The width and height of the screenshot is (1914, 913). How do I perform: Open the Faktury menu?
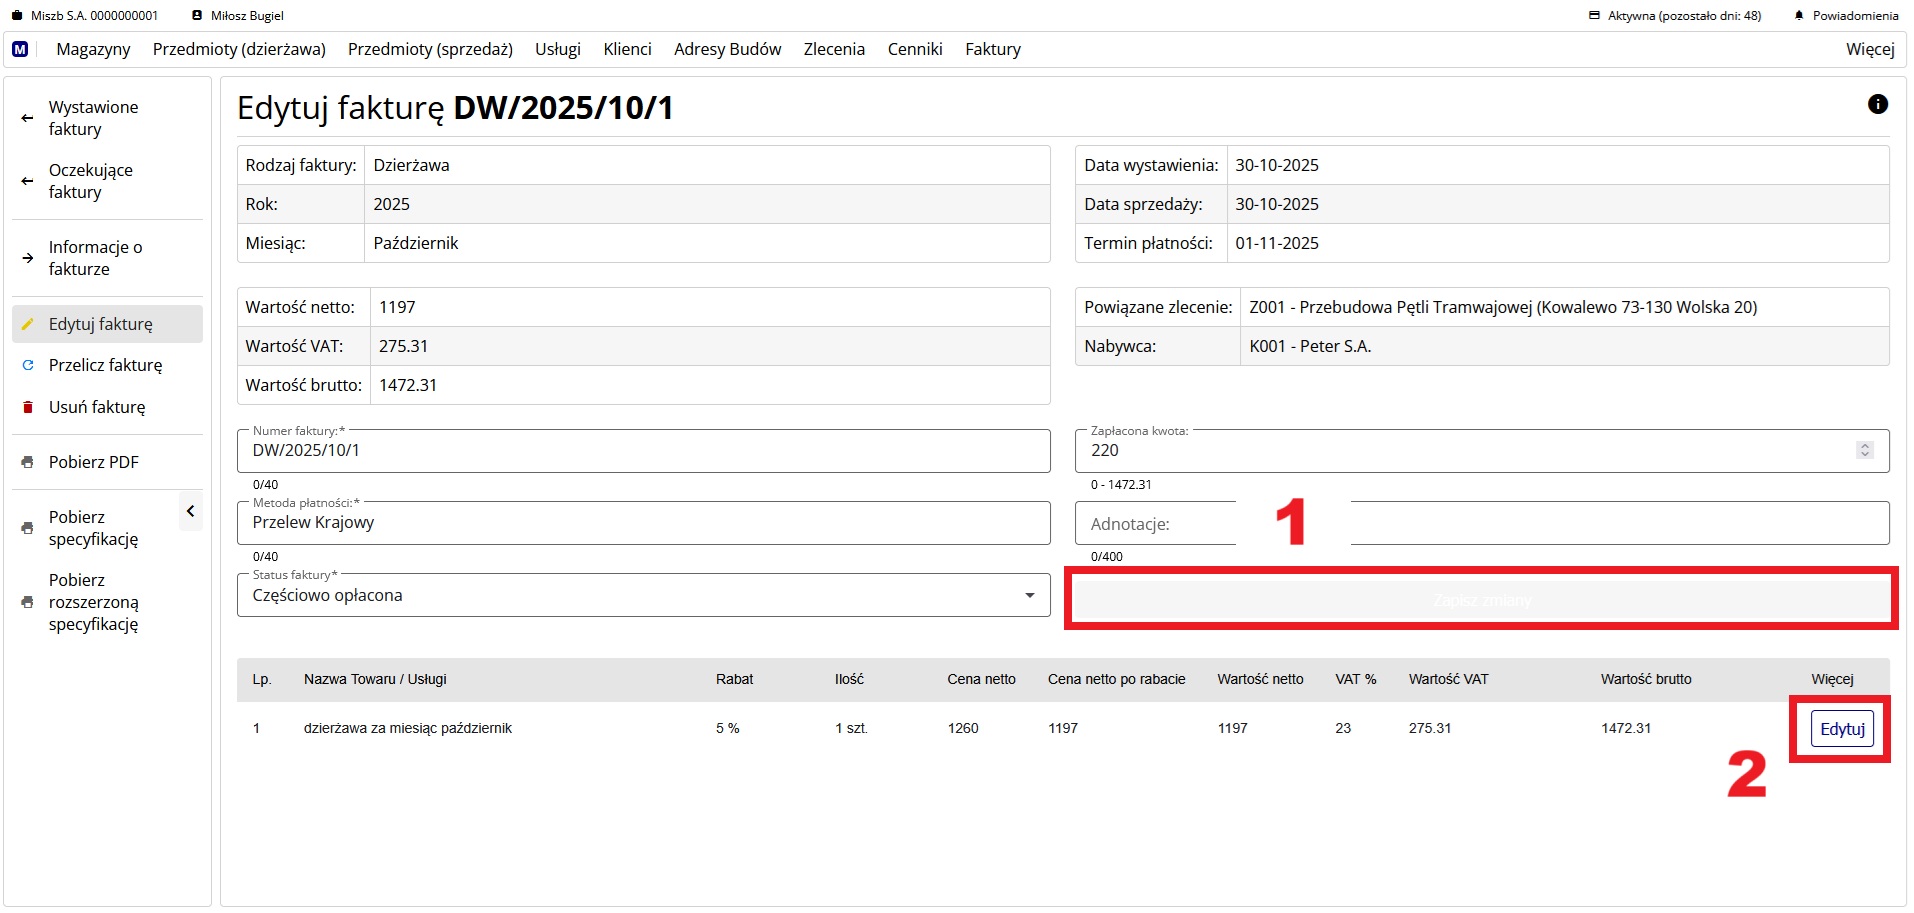(x=992, y=49)
